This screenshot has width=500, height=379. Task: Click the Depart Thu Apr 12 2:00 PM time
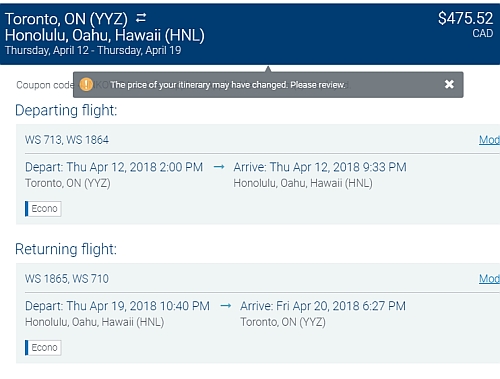[x=114, y=167]
